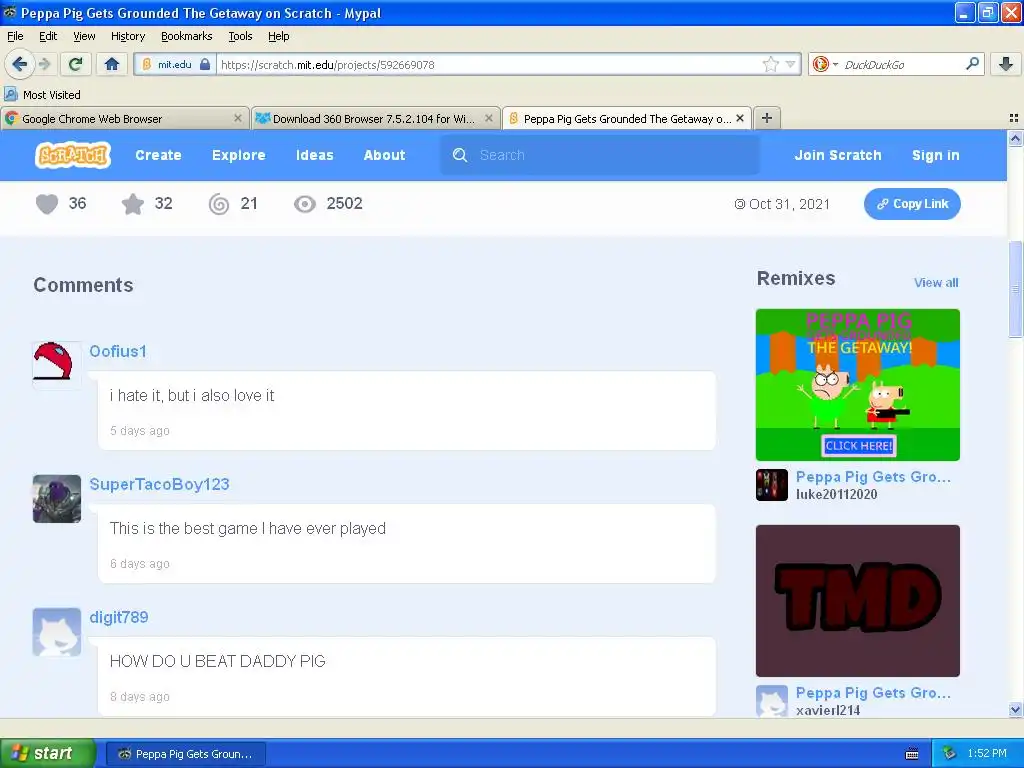Go to the Home page icon
Image resolution: width=1024 pixels, height=768 pixels.
[112, 64]
